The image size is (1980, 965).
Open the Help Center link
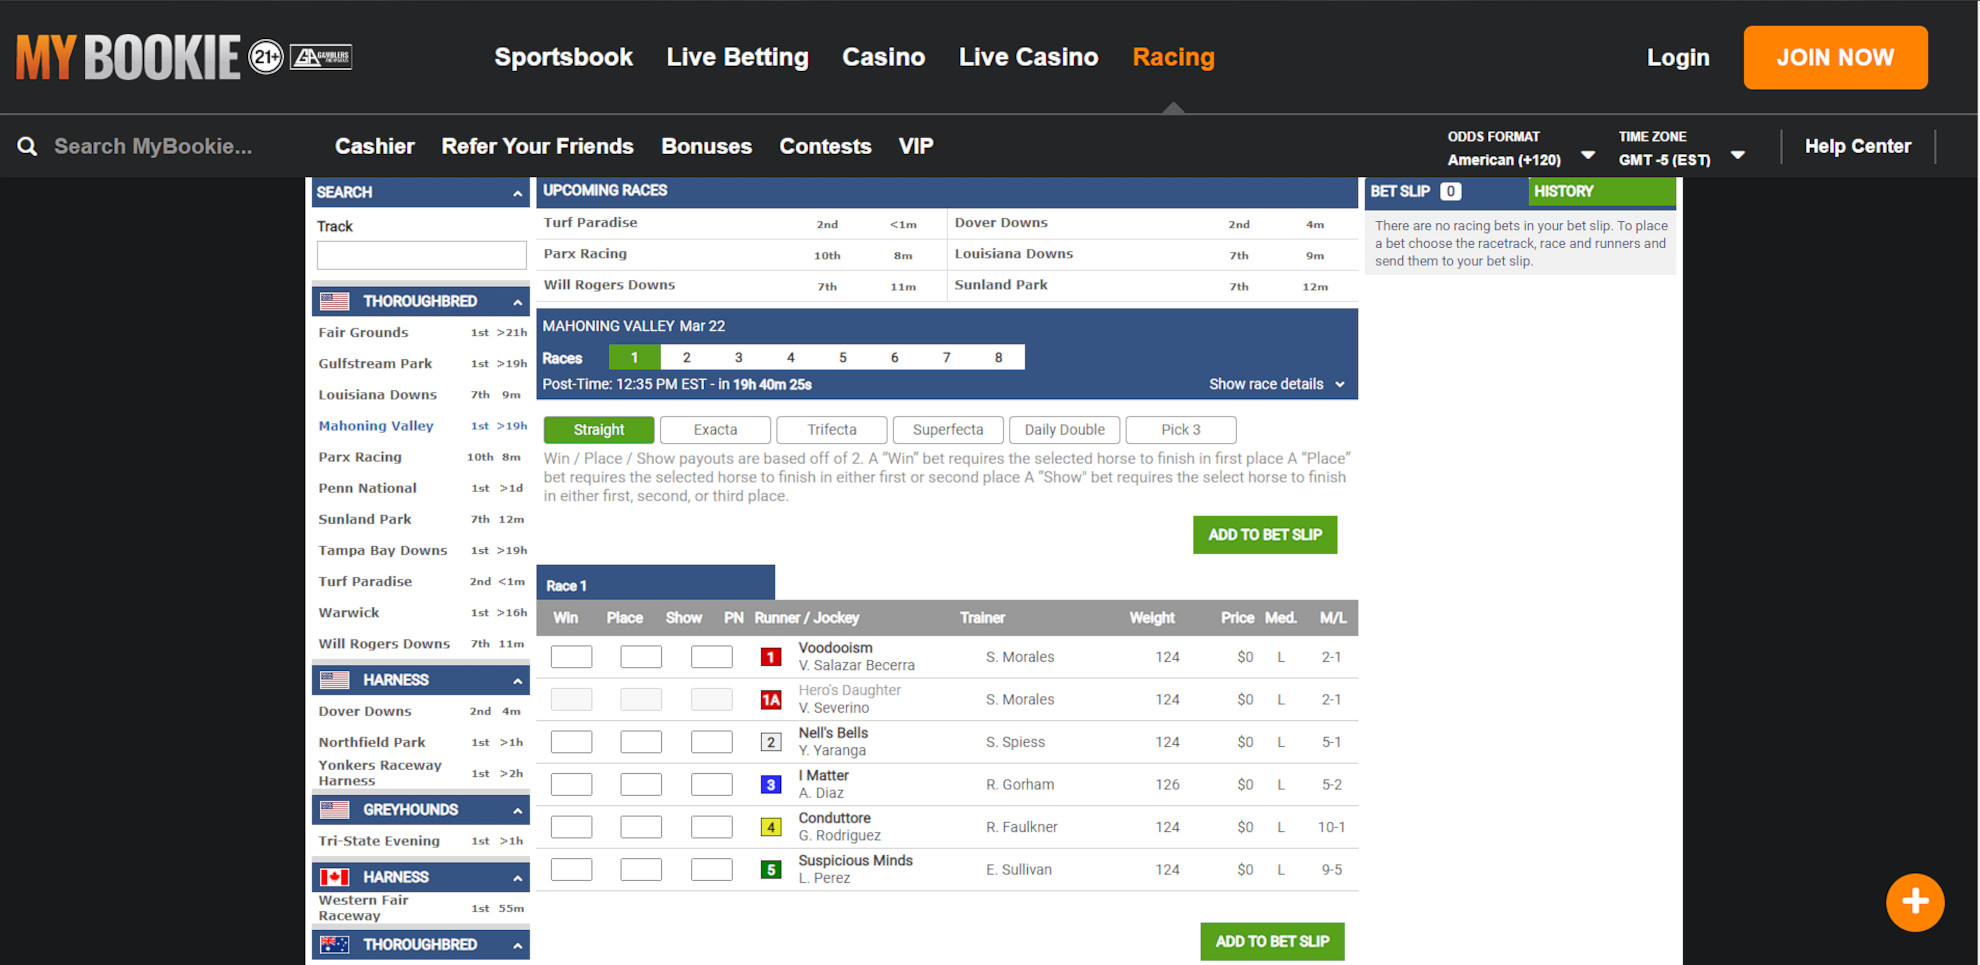(x=1858, y=146)
